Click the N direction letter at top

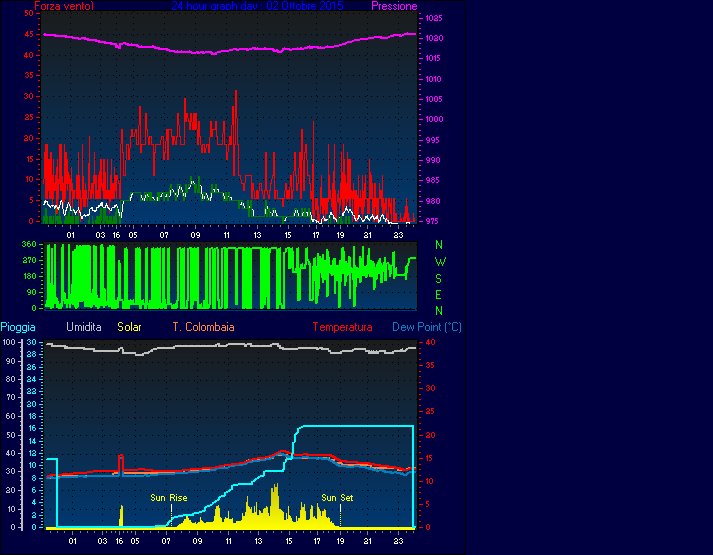click(439, 245)
